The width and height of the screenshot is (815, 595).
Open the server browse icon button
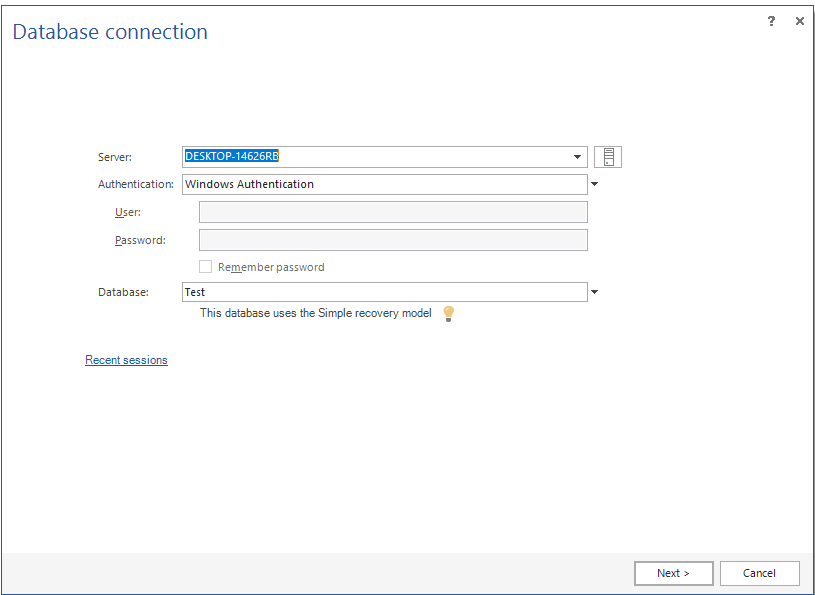(608, 157)
